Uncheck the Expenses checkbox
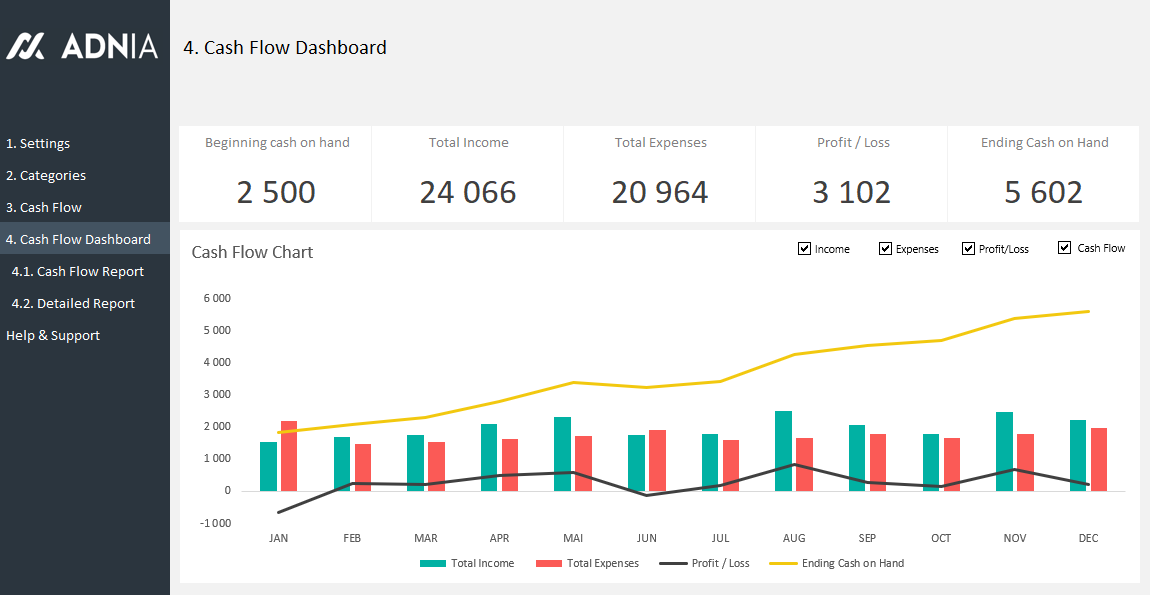This screenshot has width=1150, height=595. point(885,249)
